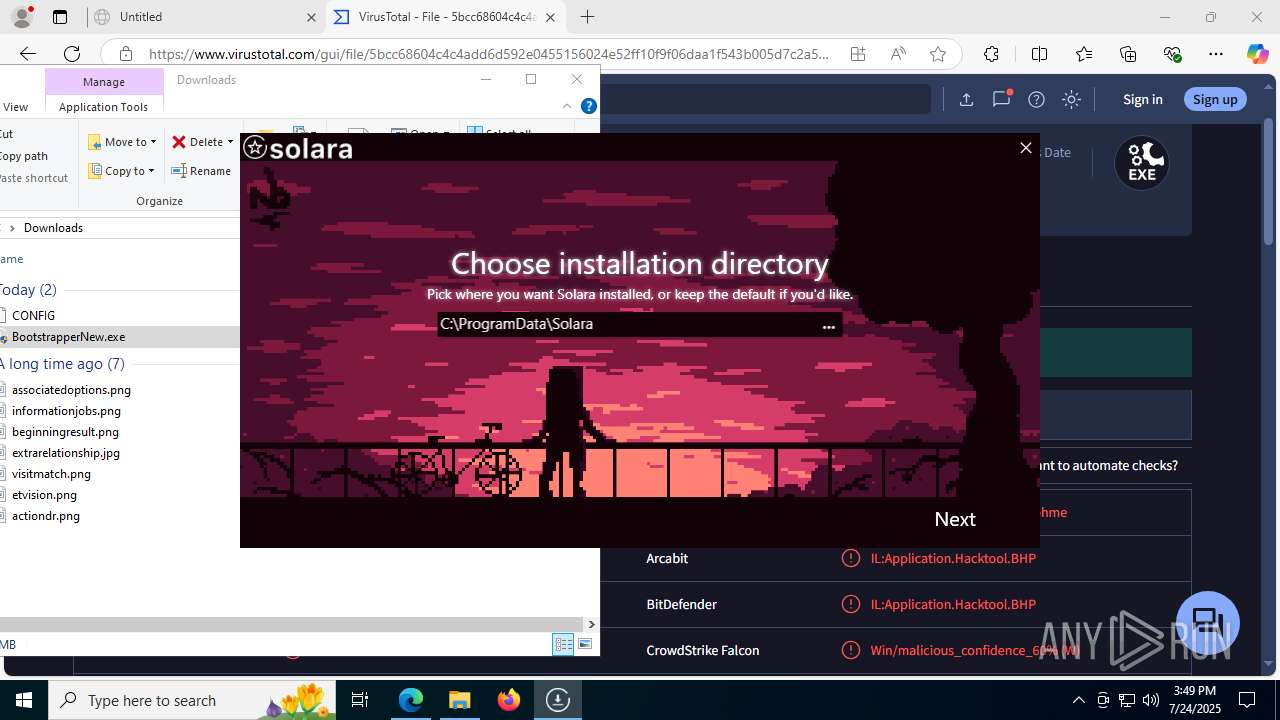Select BootstrapperNew.exe in the file list

pyautogui.click(x=68, y=337)
